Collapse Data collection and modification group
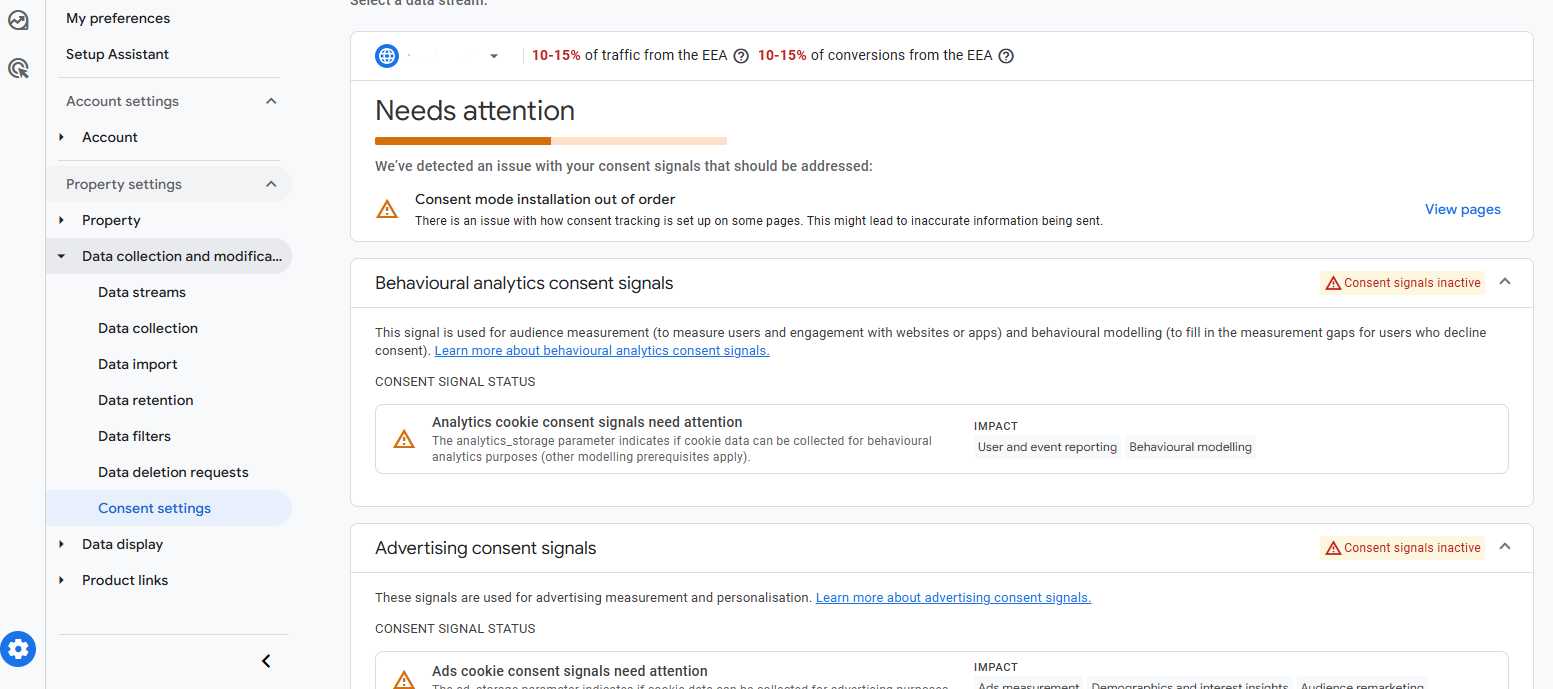This screenshot has width=1553, height=689. point(62,256)
